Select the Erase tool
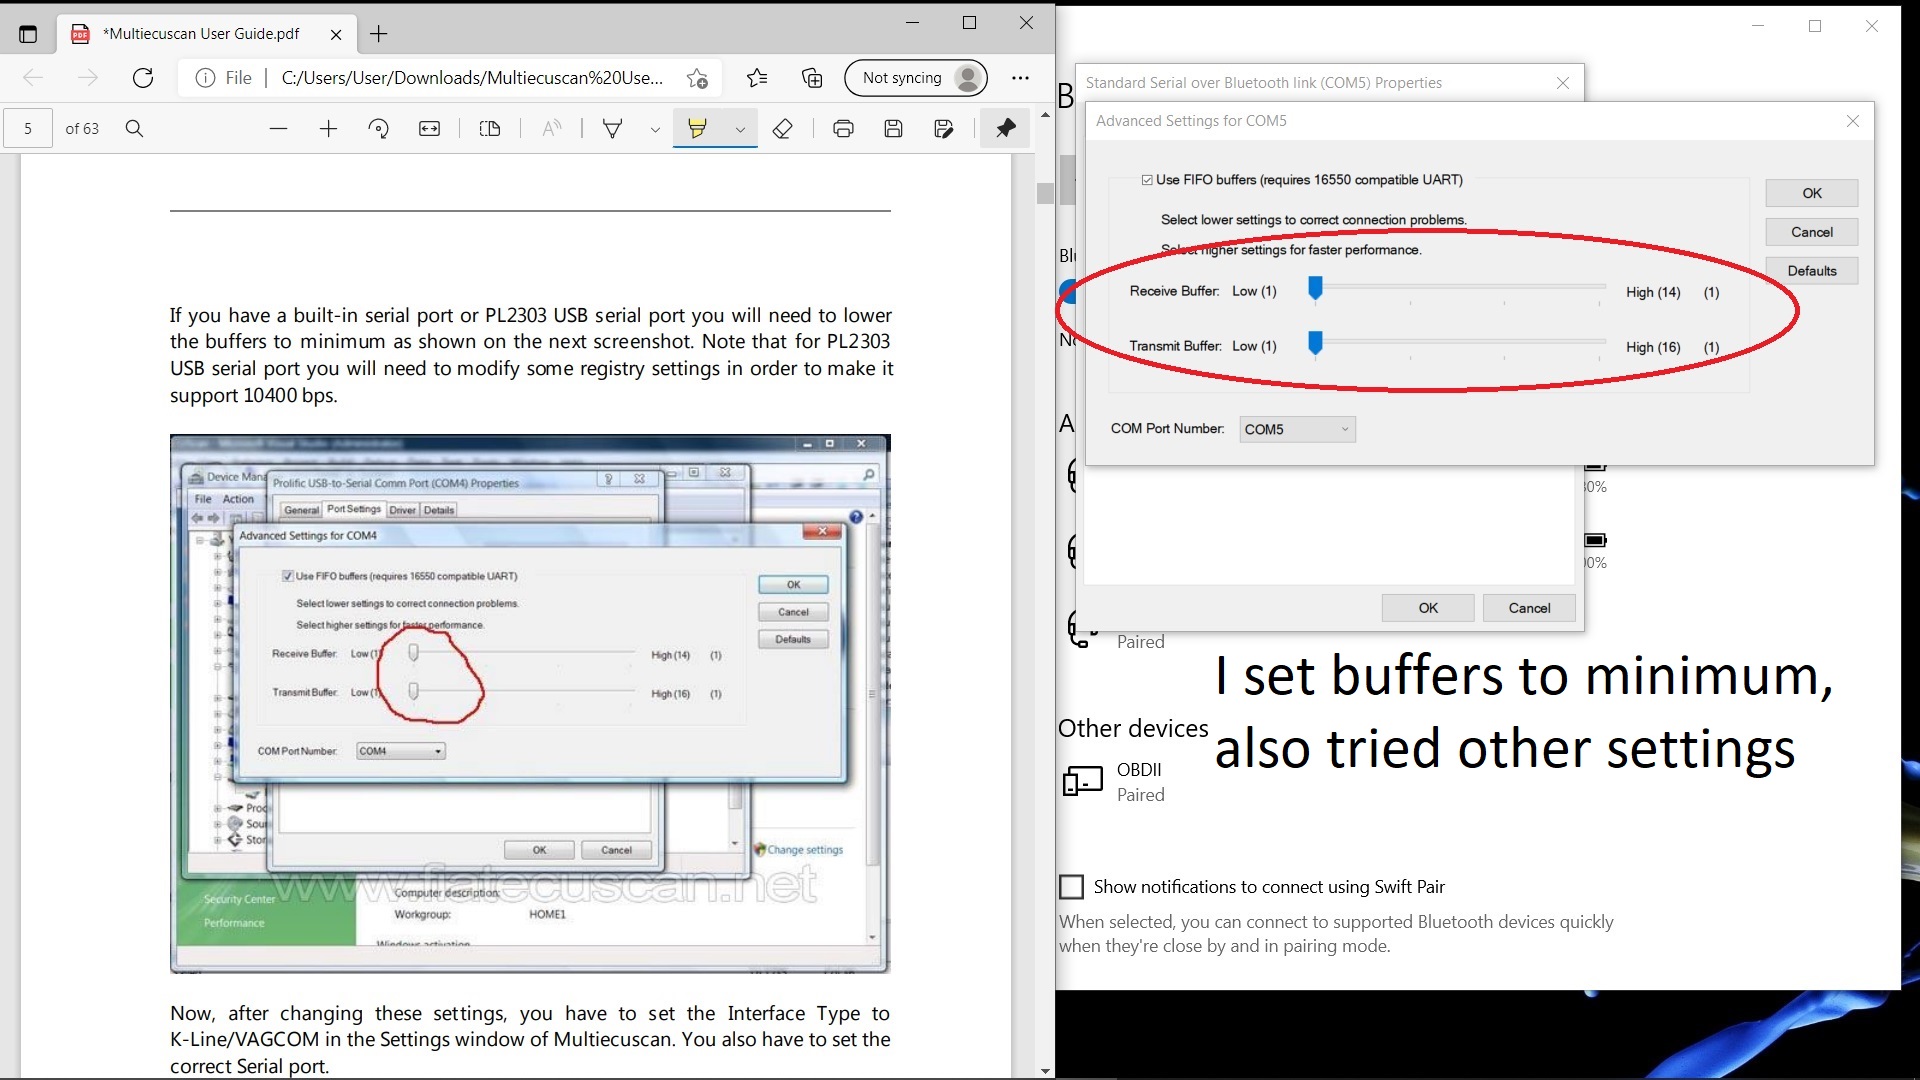This screenshot has height=1080, width=1920. [x=783, y=128]
